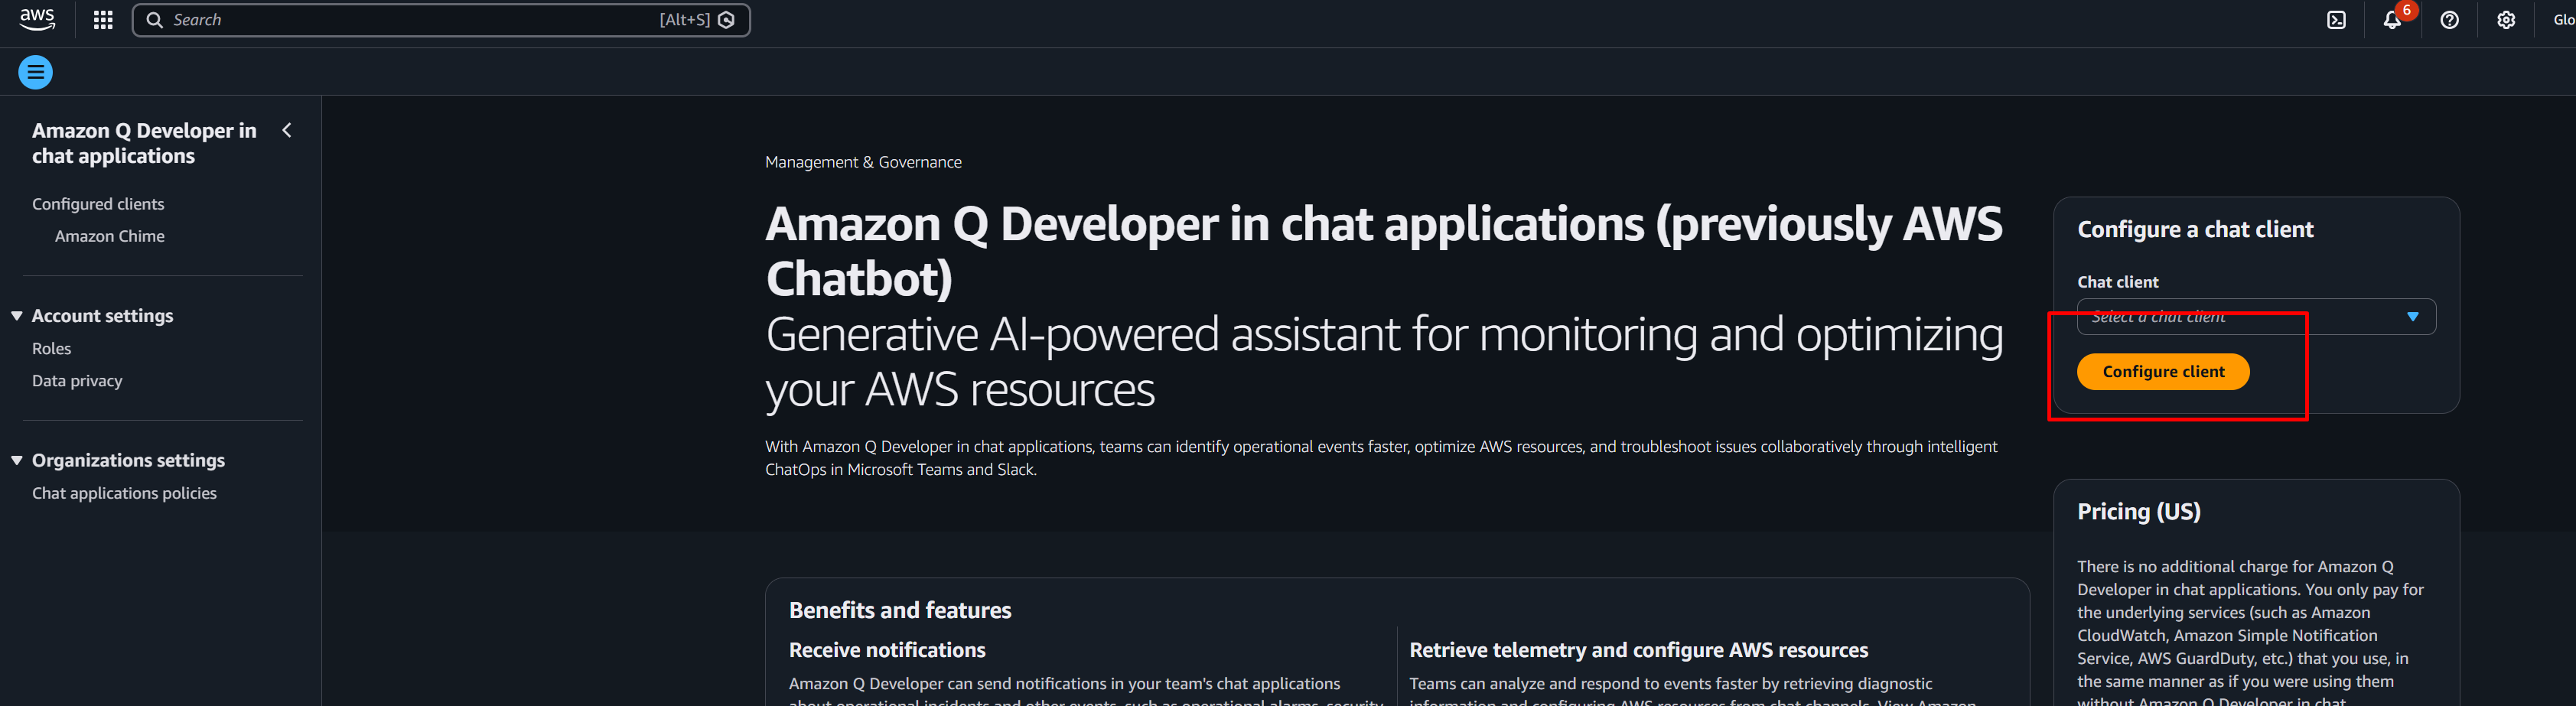Open the settings gear icon
Image resolution: width=2576 pixels, height=706 pixels.
(x=2505, y=20)
